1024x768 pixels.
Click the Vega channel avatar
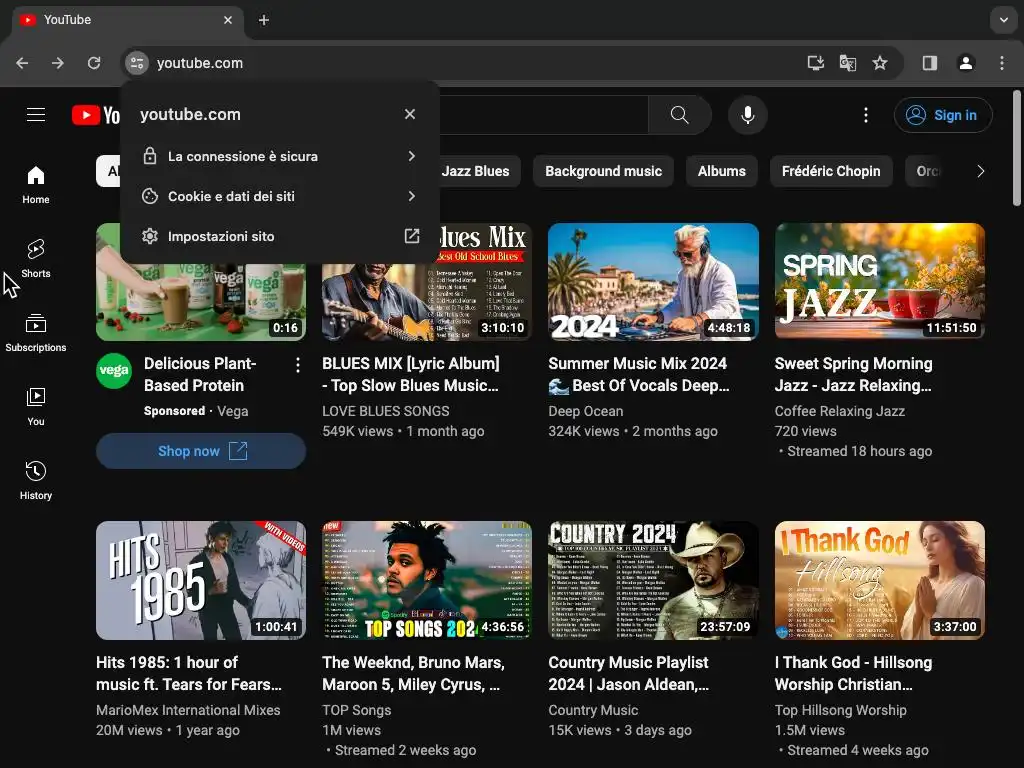(x=114, y=371)
